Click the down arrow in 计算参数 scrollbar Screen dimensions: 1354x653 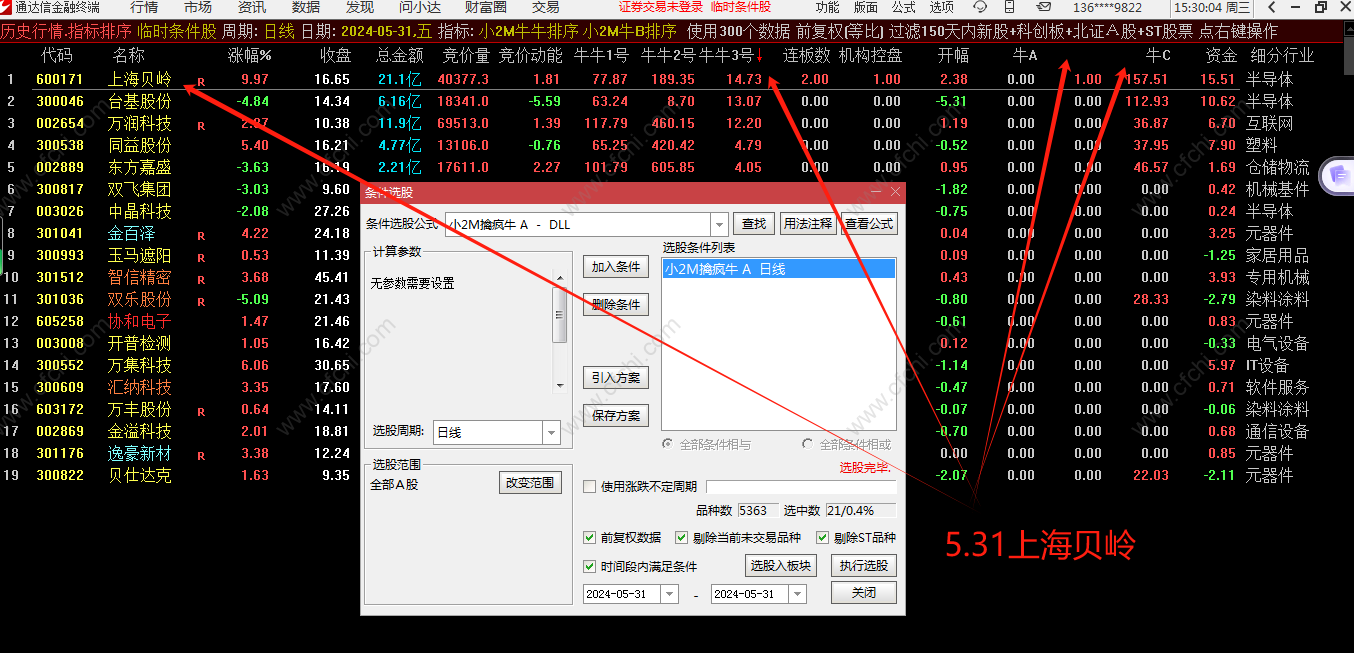click(560, 385)
